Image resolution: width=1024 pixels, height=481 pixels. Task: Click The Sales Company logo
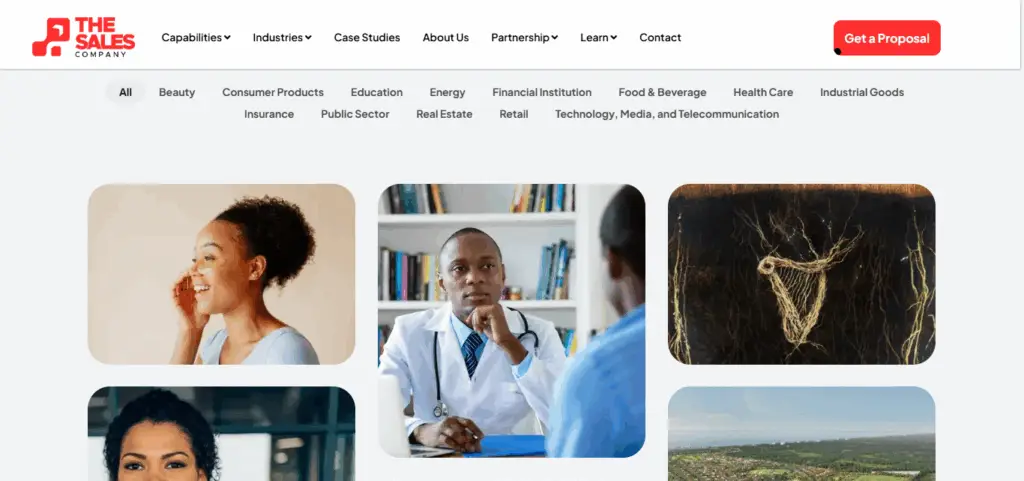[84, 37]
